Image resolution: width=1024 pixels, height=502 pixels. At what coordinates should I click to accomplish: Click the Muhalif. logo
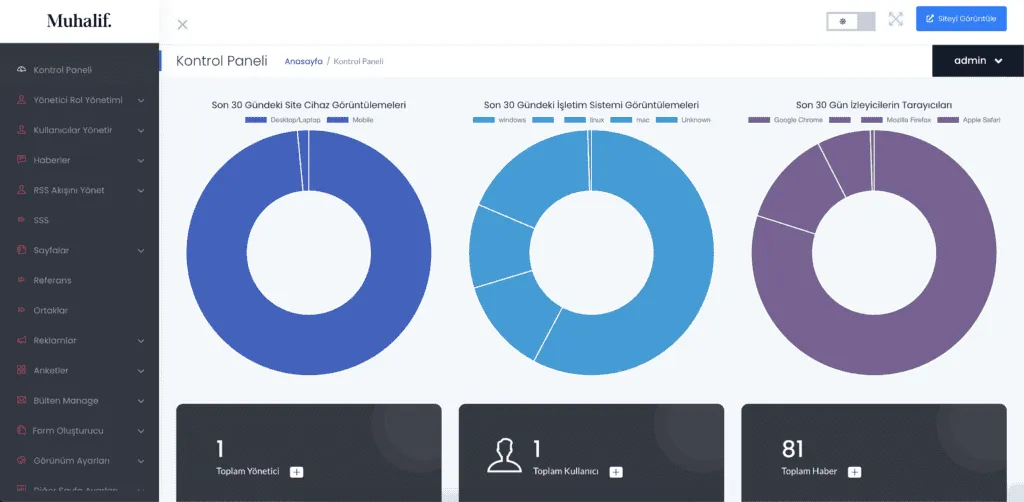[x=79, y=20]
